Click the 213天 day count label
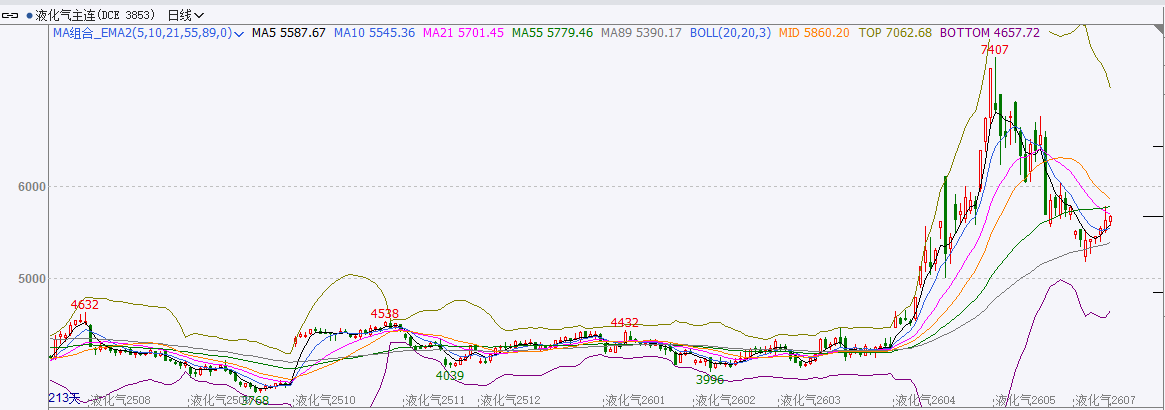Viewport: 1165px width, 410px height. 64,399
